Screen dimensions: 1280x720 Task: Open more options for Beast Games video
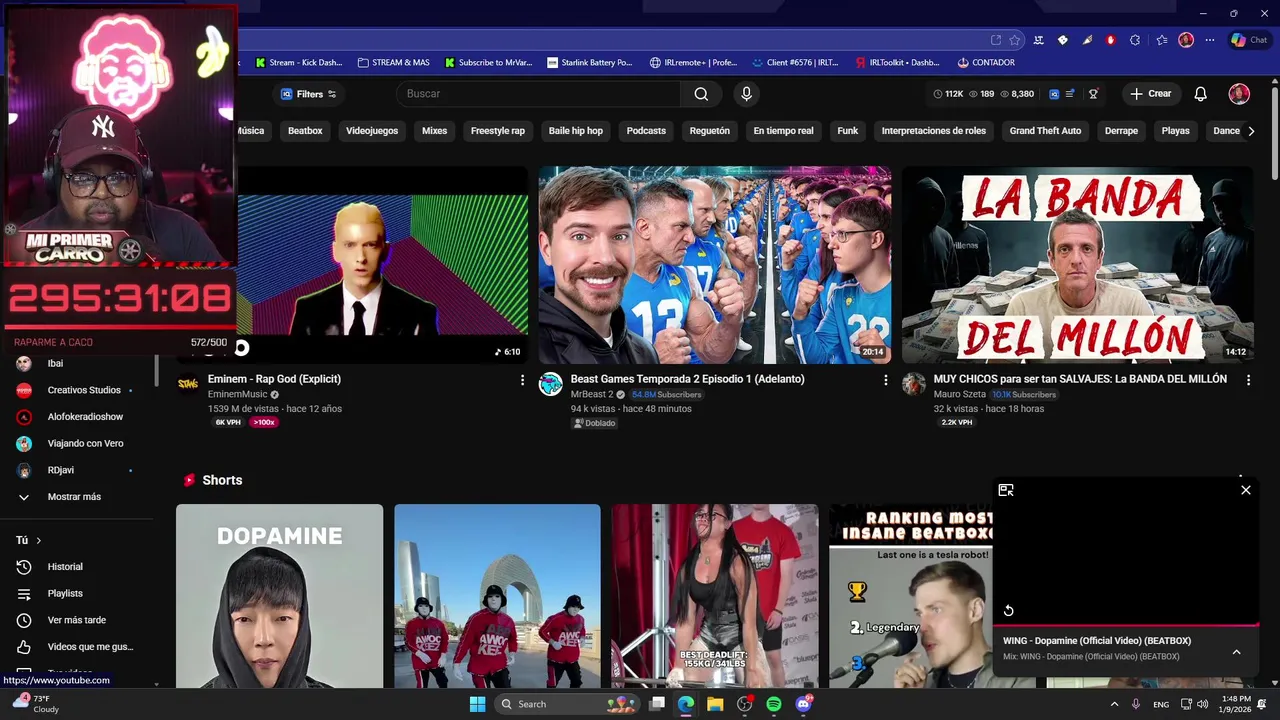click(x=885, y=380)
